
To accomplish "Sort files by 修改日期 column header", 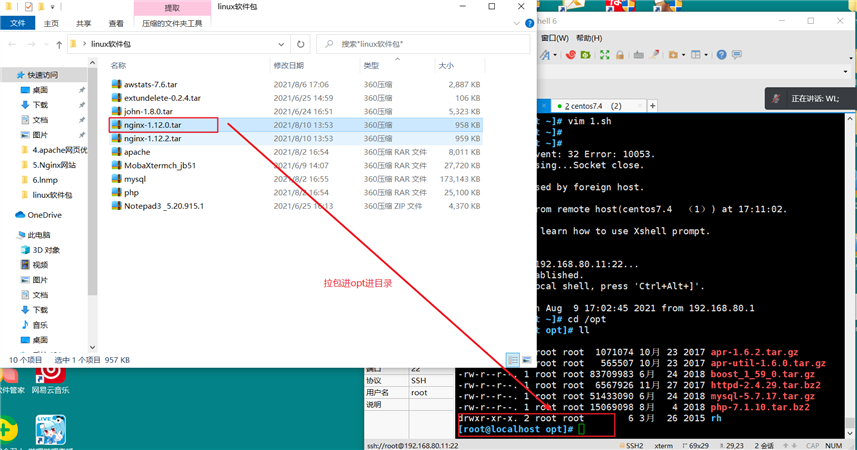I will coord(291,65).
